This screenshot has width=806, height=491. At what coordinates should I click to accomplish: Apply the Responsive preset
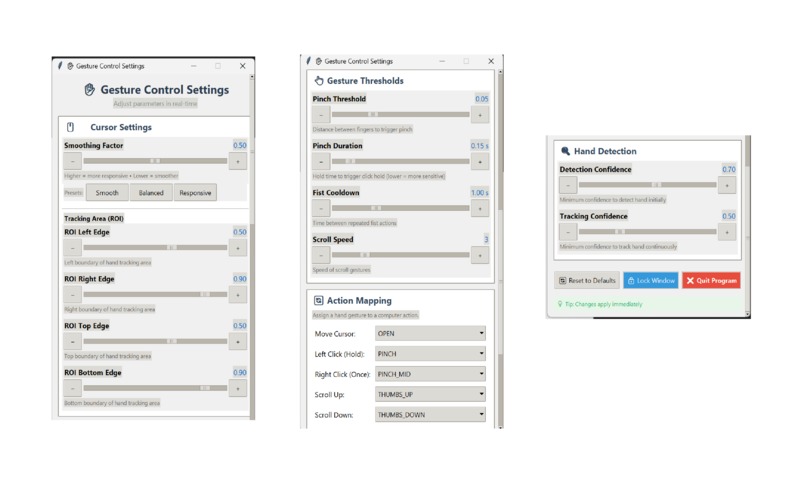coord(195,193)
